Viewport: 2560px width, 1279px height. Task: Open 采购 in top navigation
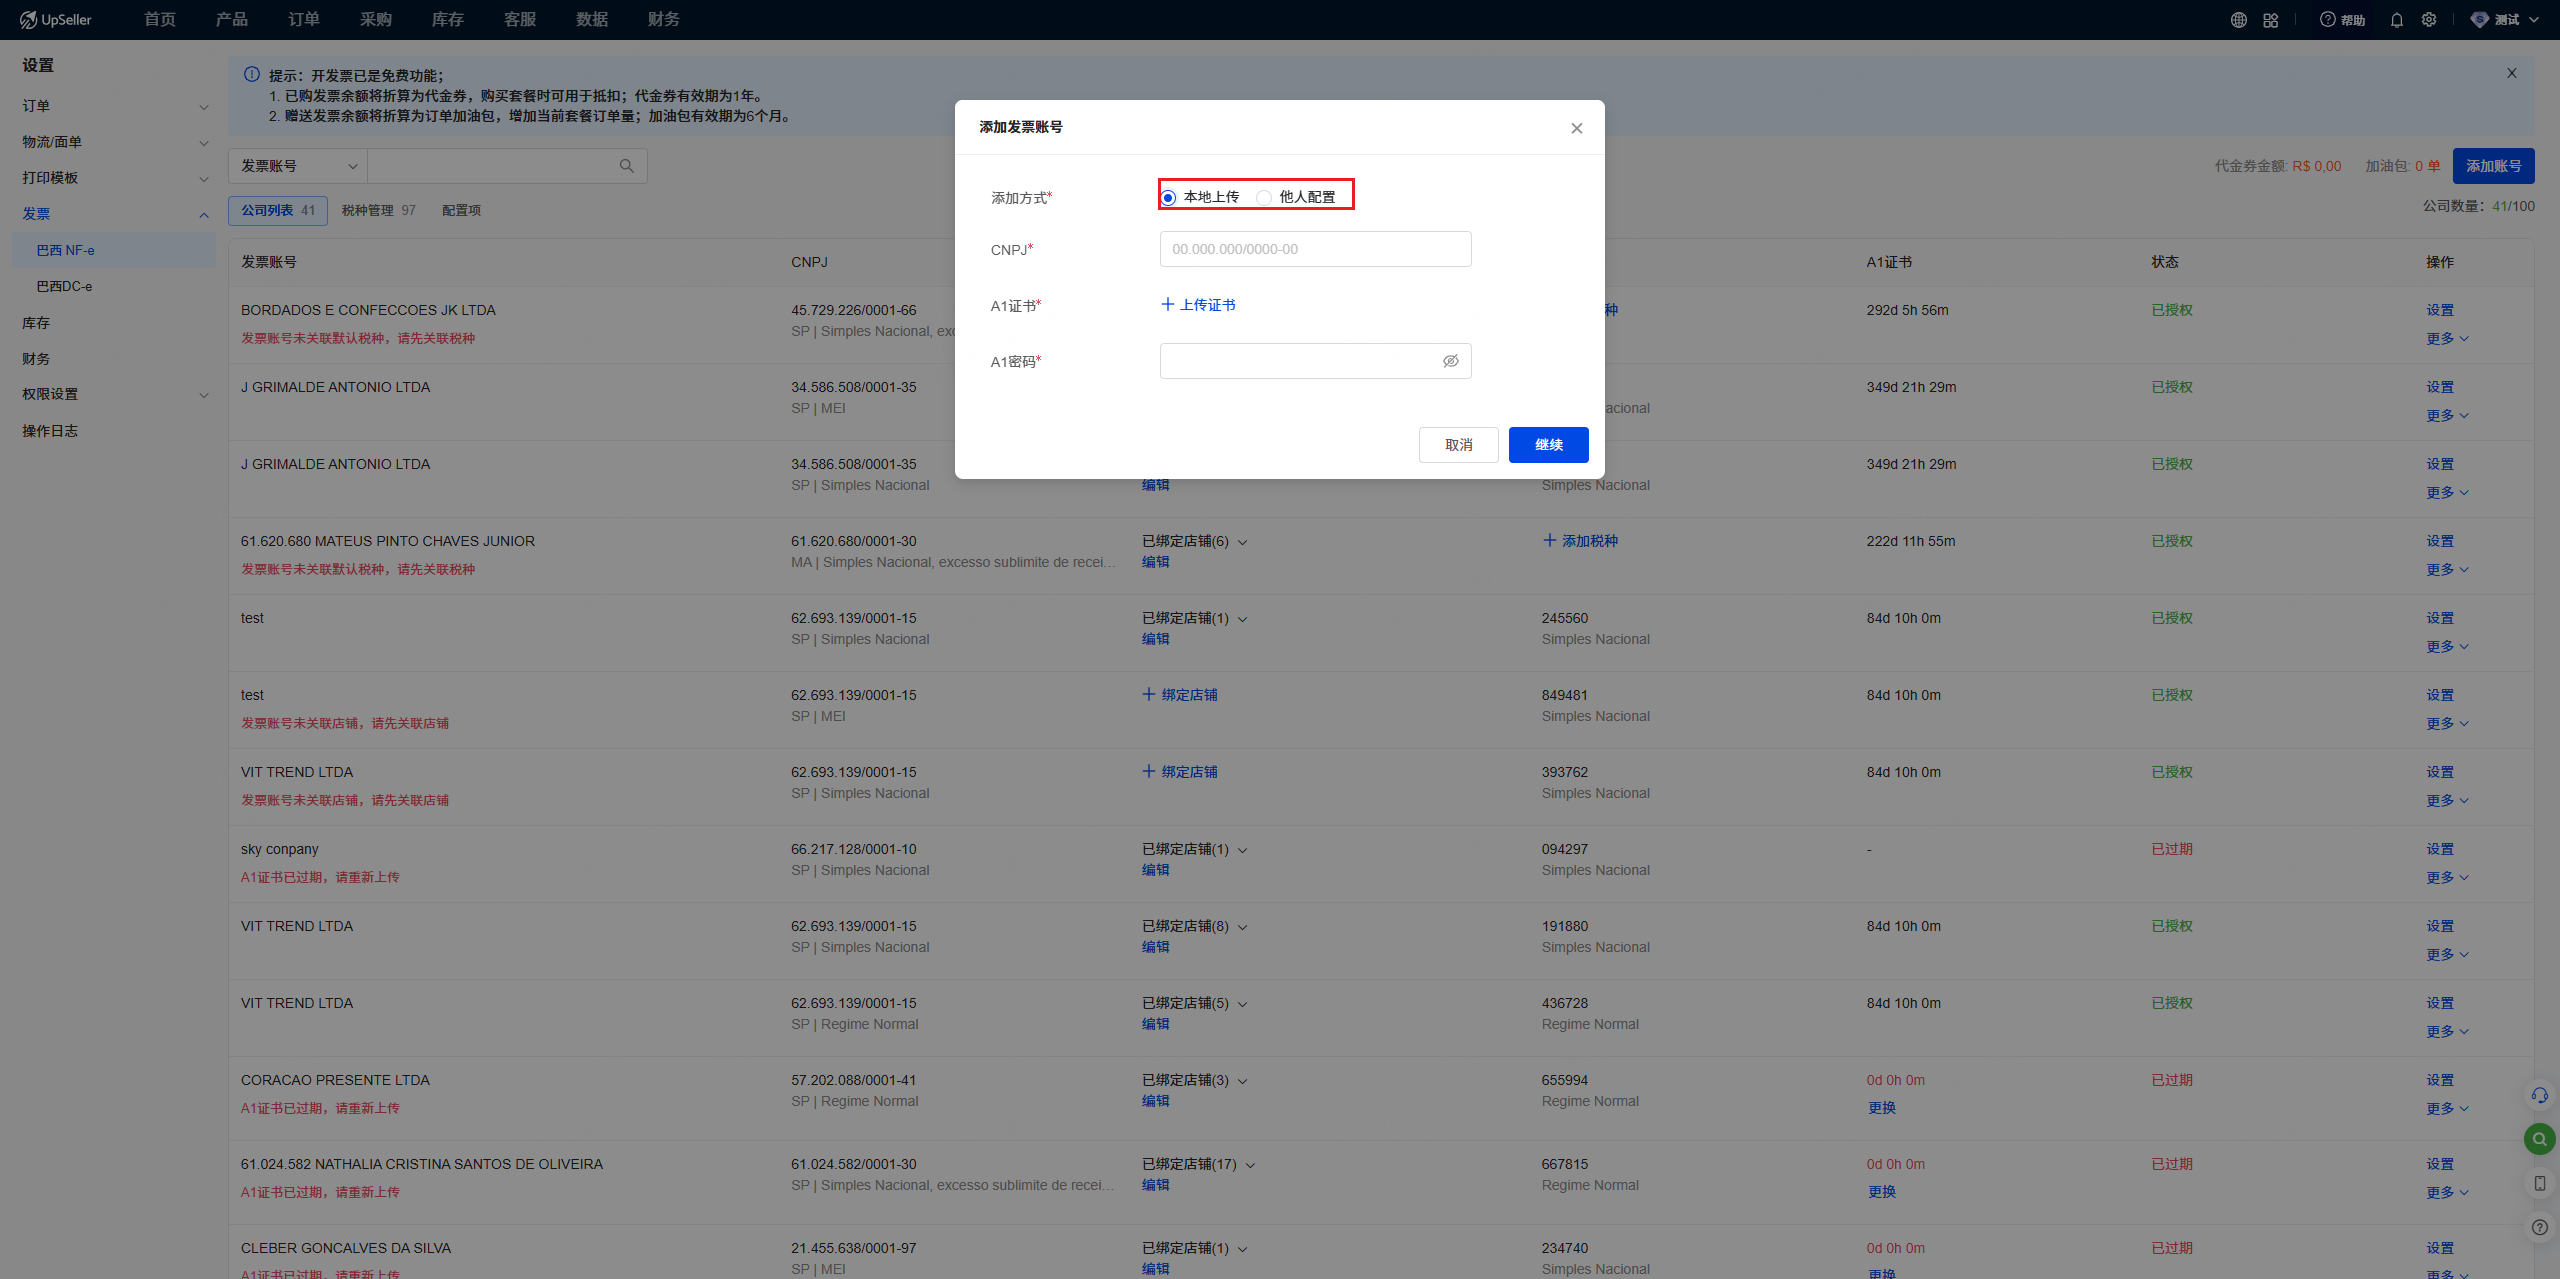point(376,20)
